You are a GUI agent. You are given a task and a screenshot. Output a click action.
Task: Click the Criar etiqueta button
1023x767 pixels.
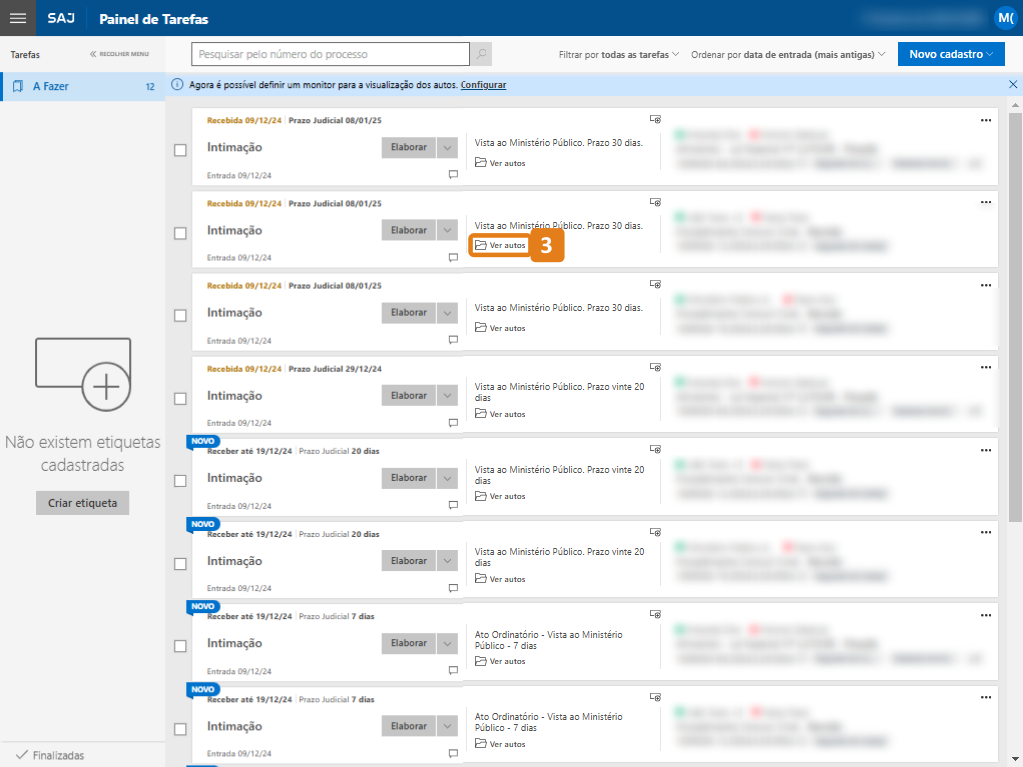coord(82,503)
